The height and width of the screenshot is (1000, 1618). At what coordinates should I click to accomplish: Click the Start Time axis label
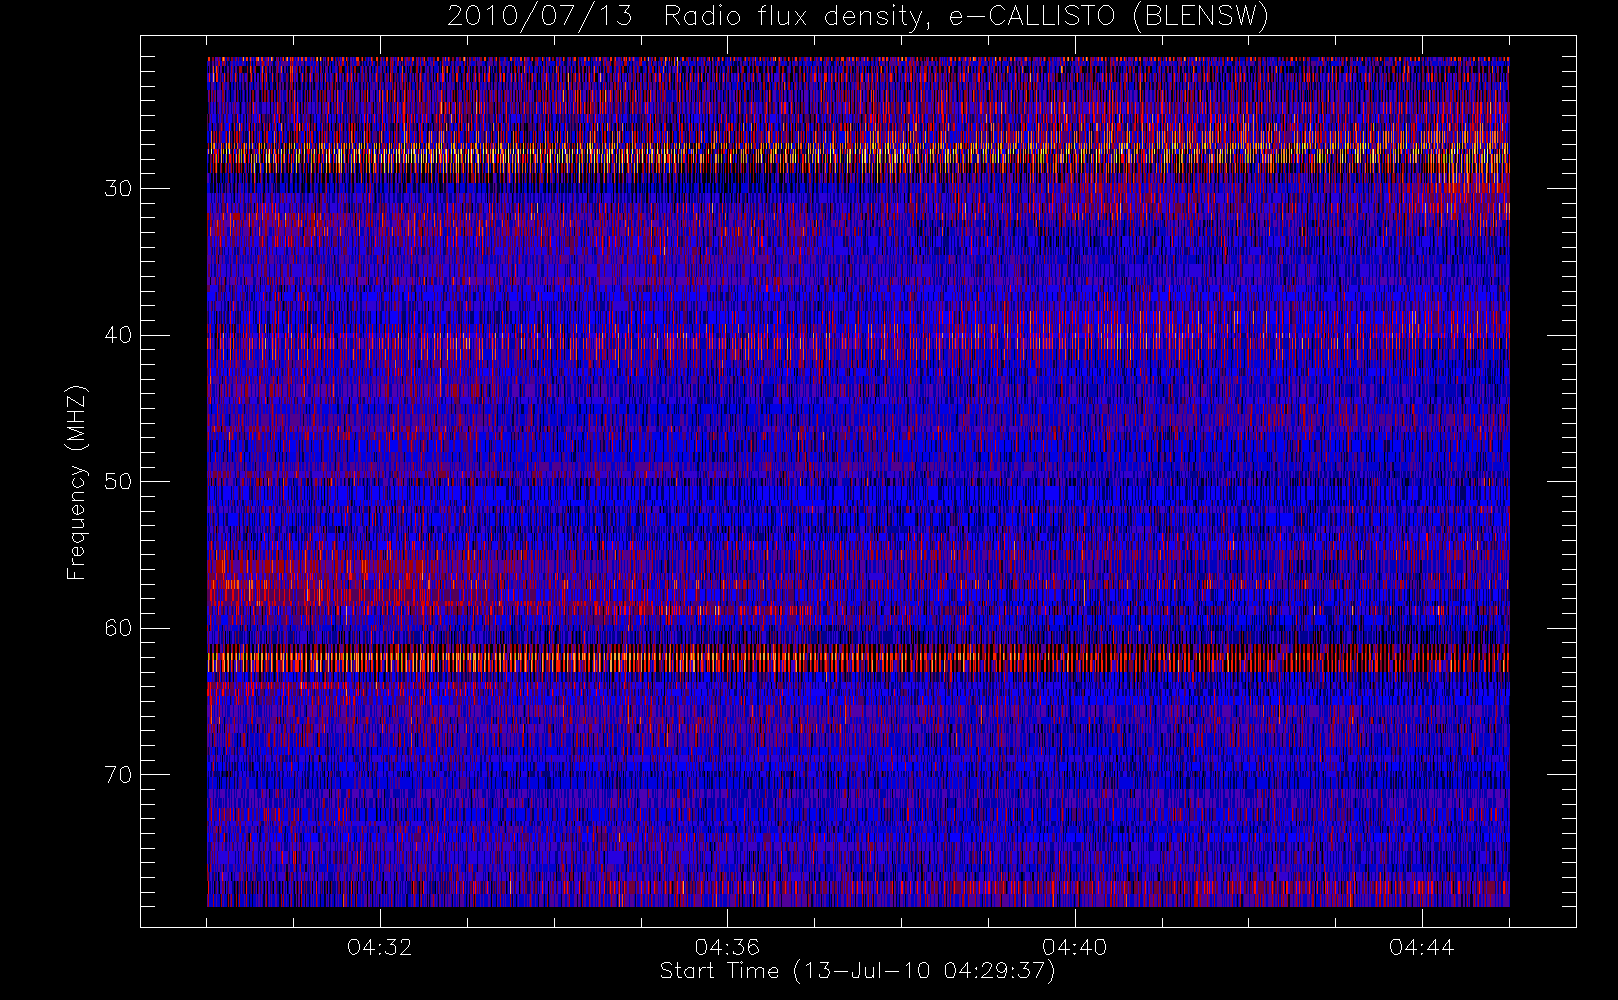tap(858, 971)
